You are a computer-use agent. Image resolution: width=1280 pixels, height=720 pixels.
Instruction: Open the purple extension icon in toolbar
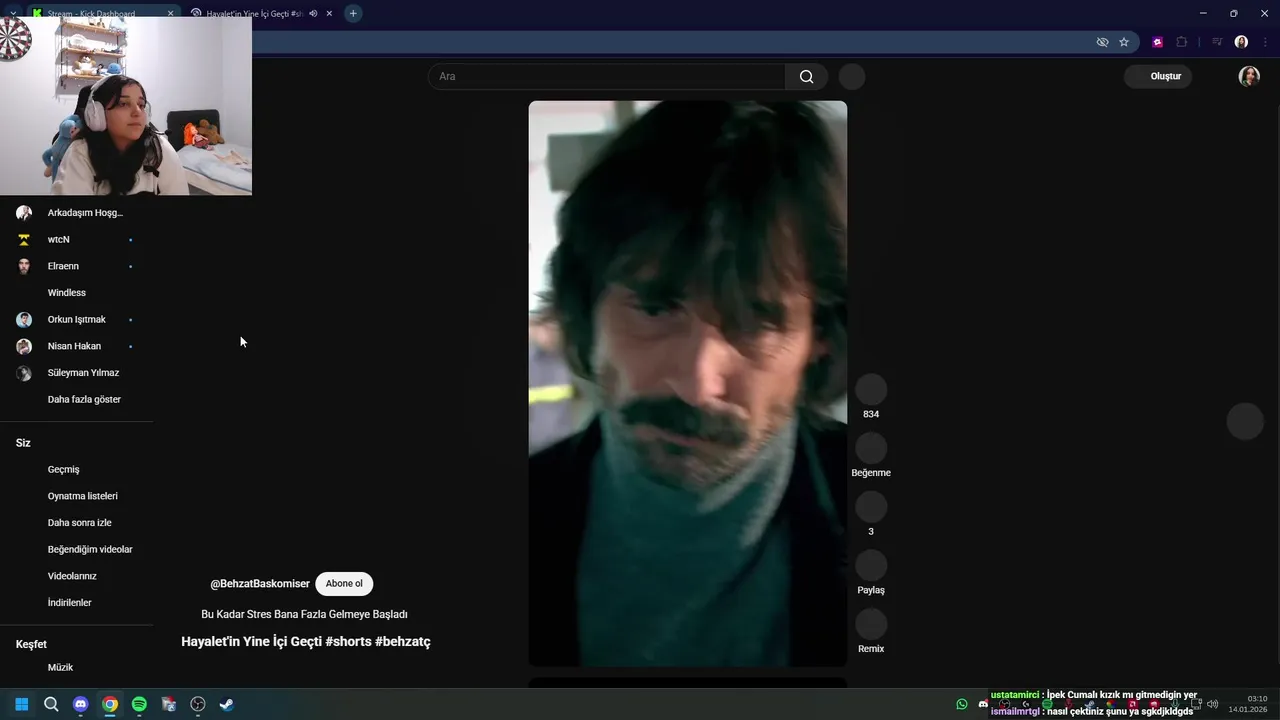click(x=1158, y=42)
